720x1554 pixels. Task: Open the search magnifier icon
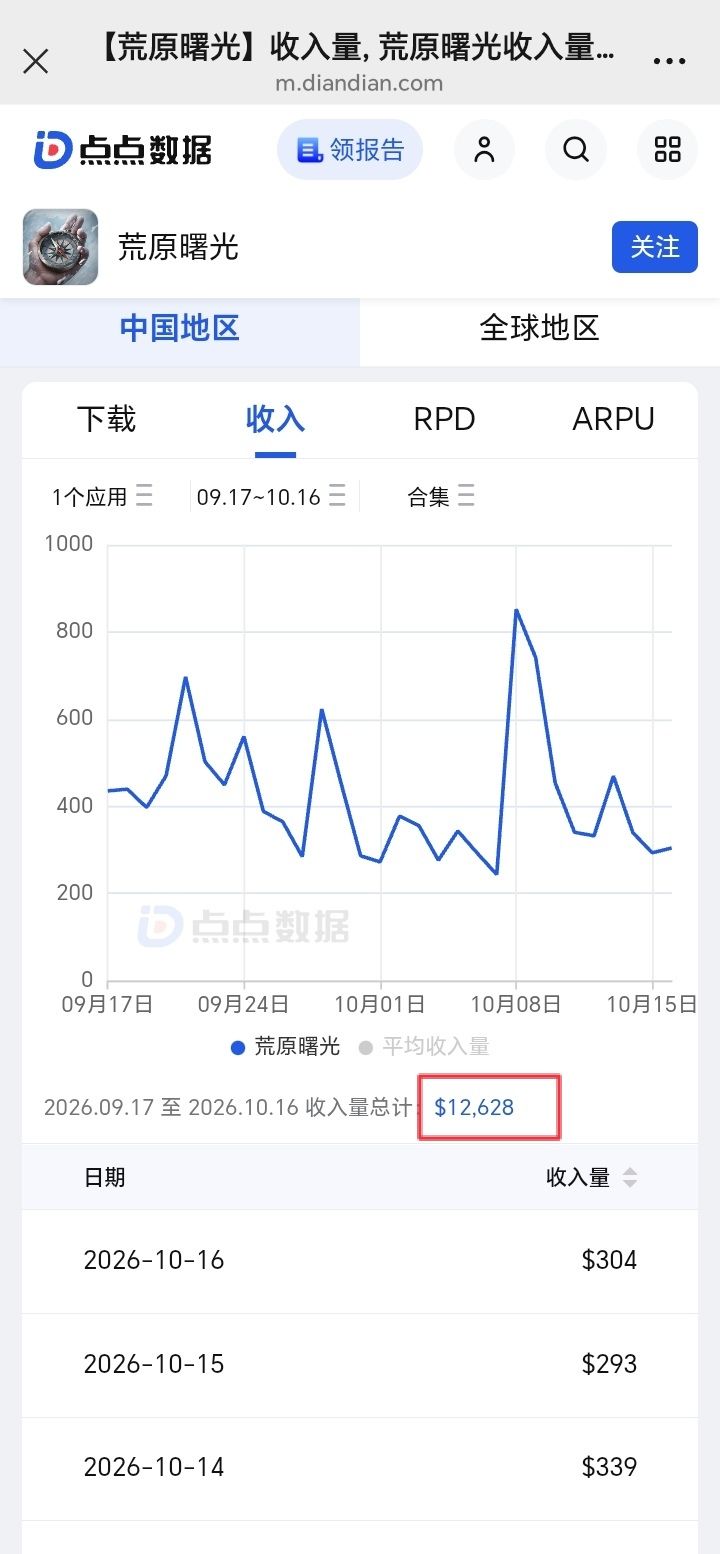(x=576, y=150)
